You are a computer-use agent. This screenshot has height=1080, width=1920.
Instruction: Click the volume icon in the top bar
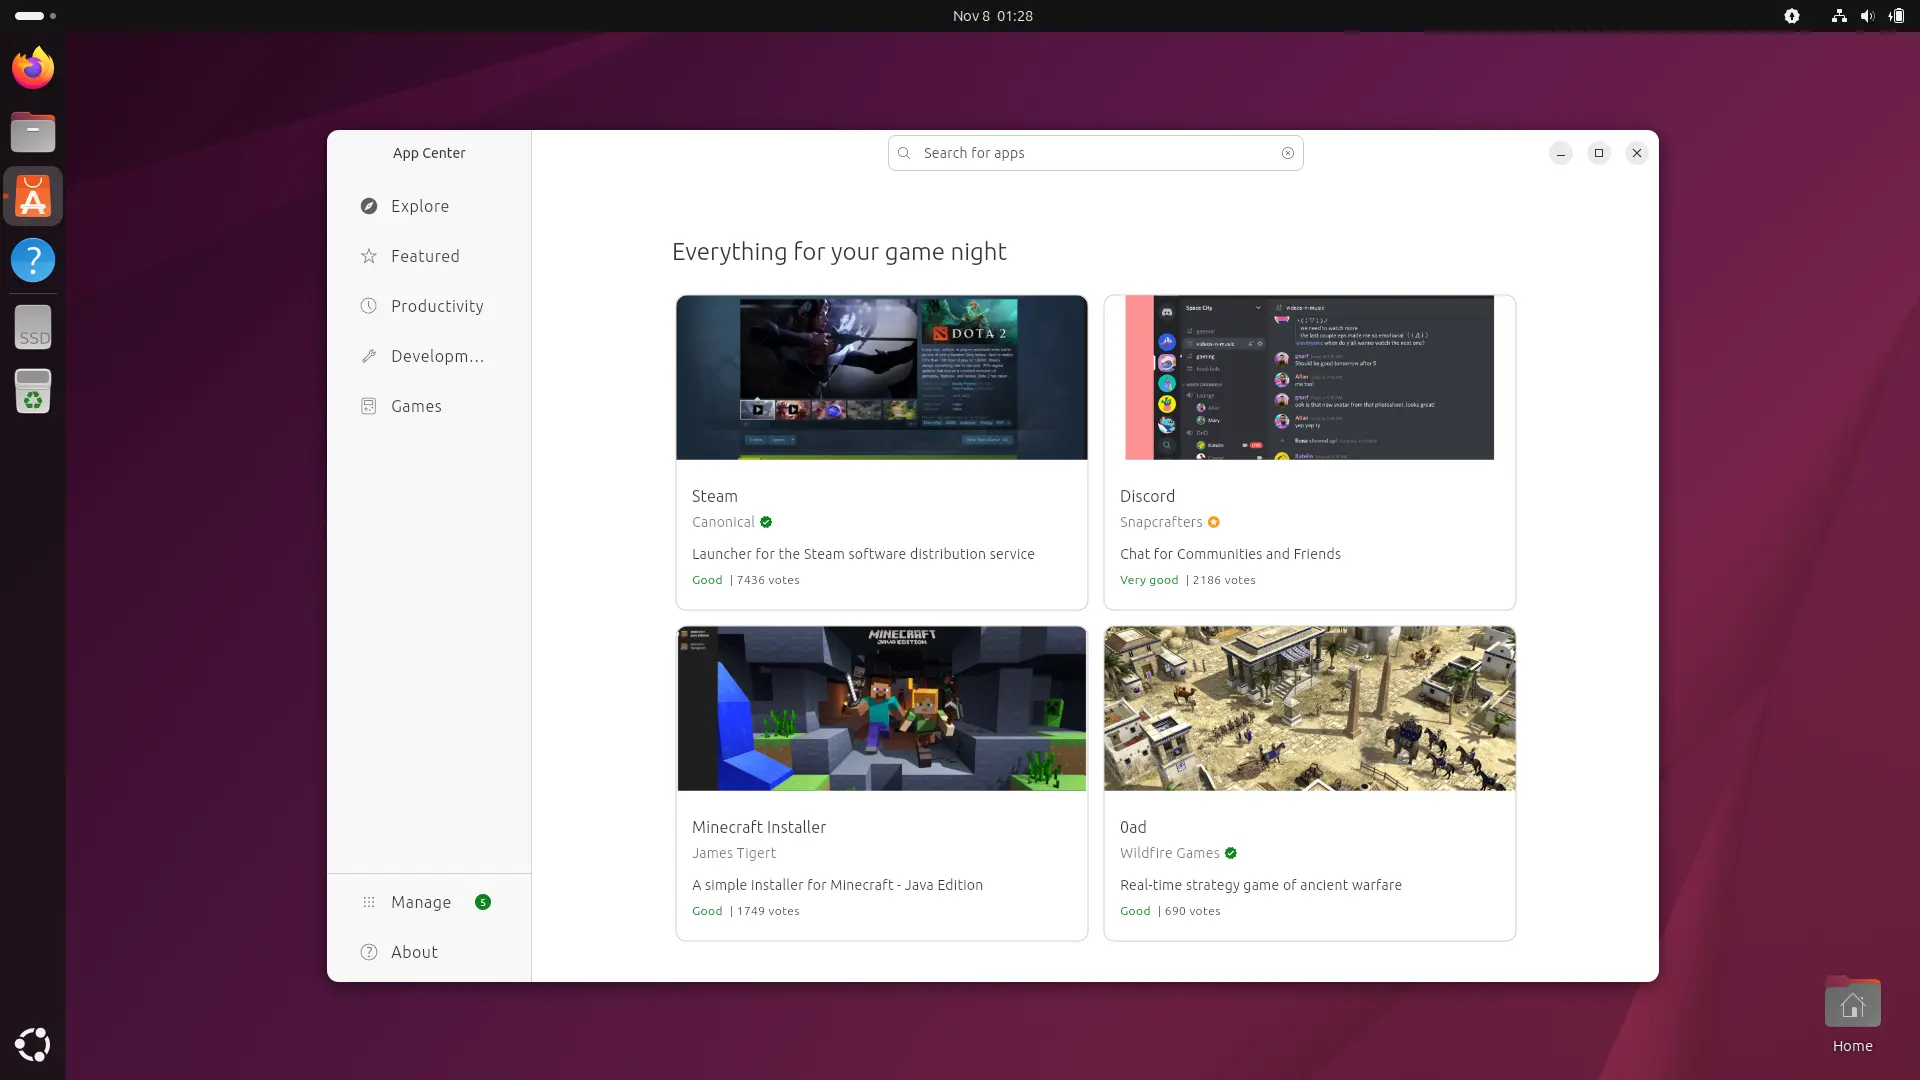click(x=1868, y=16)
